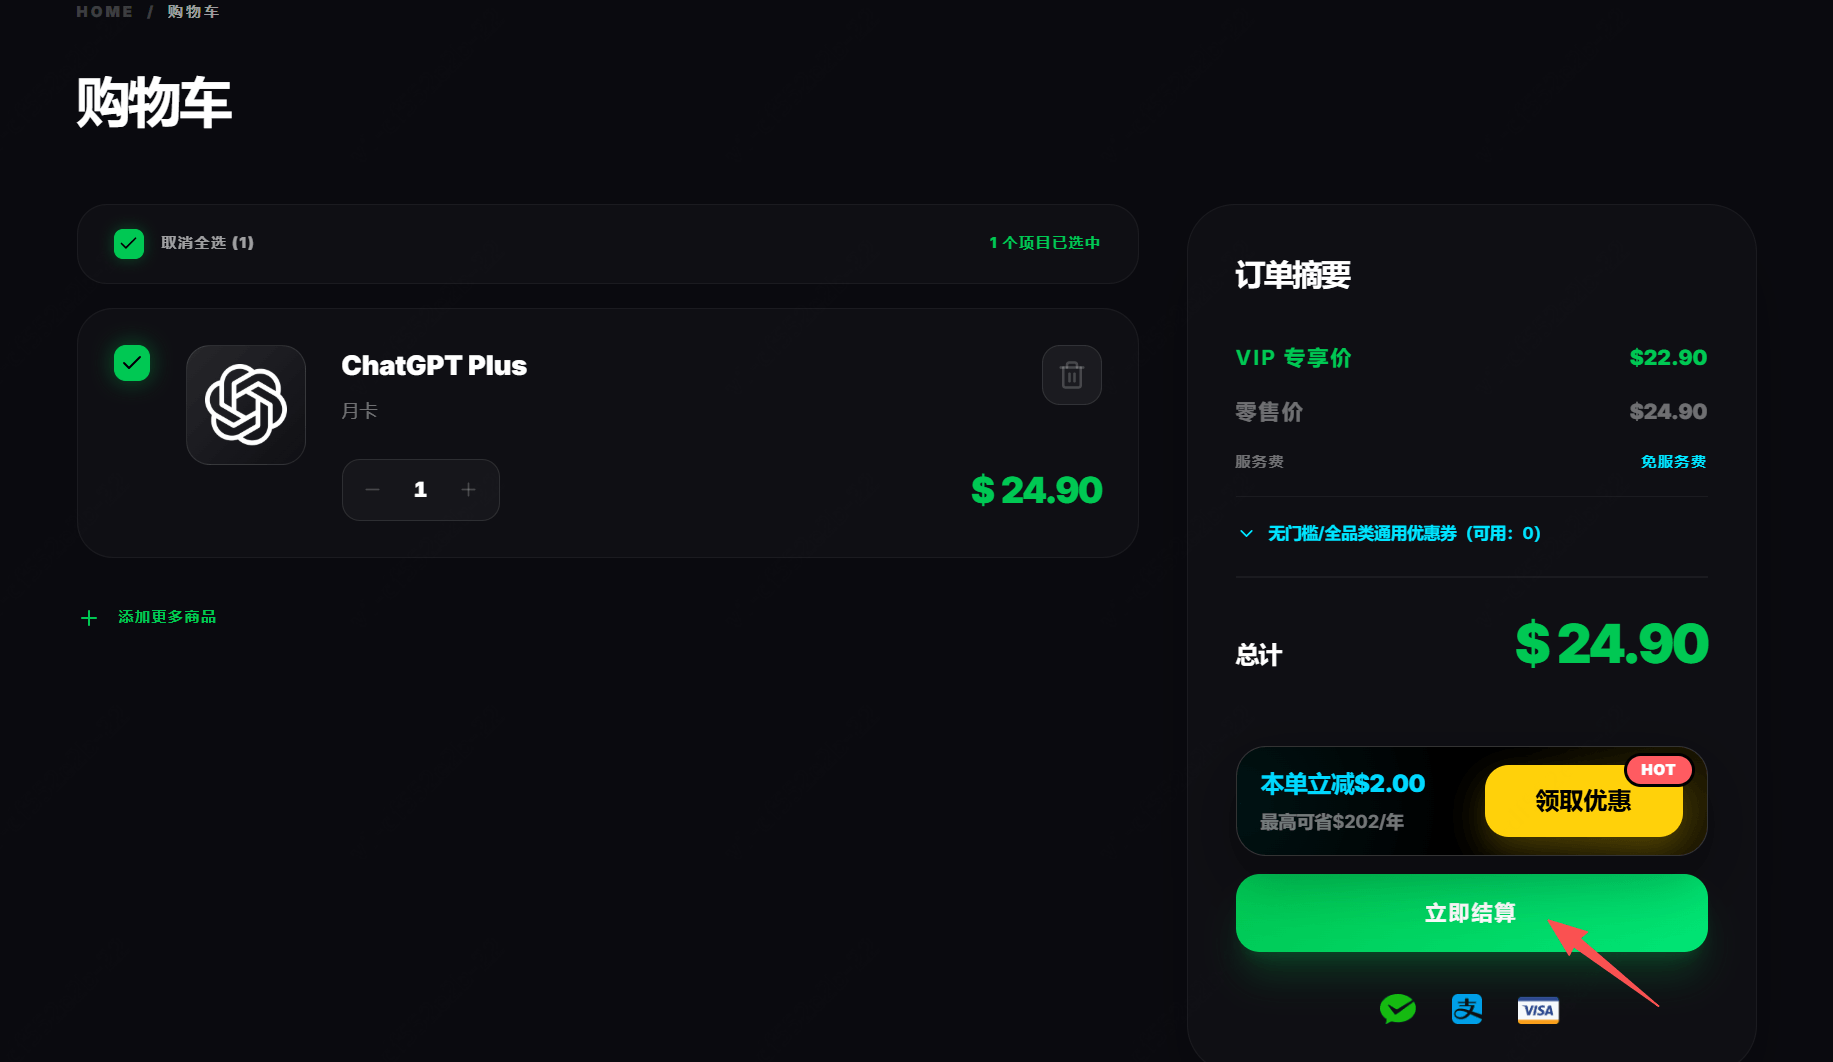Go to HOME breadcrumb
This screenshot has width=1833, height=1062.
coord(104,12)
